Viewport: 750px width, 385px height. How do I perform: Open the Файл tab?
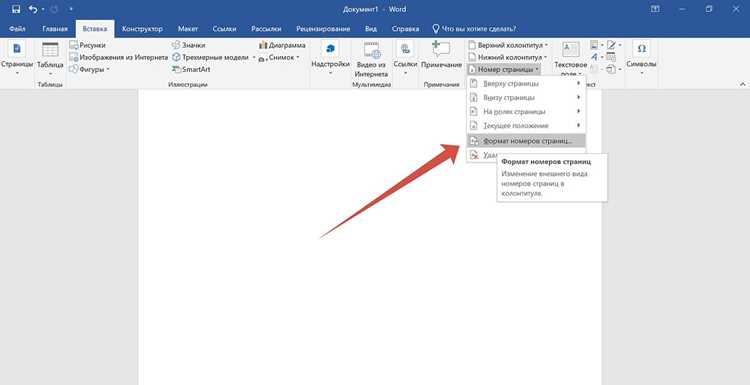click(x=17, y=29)
